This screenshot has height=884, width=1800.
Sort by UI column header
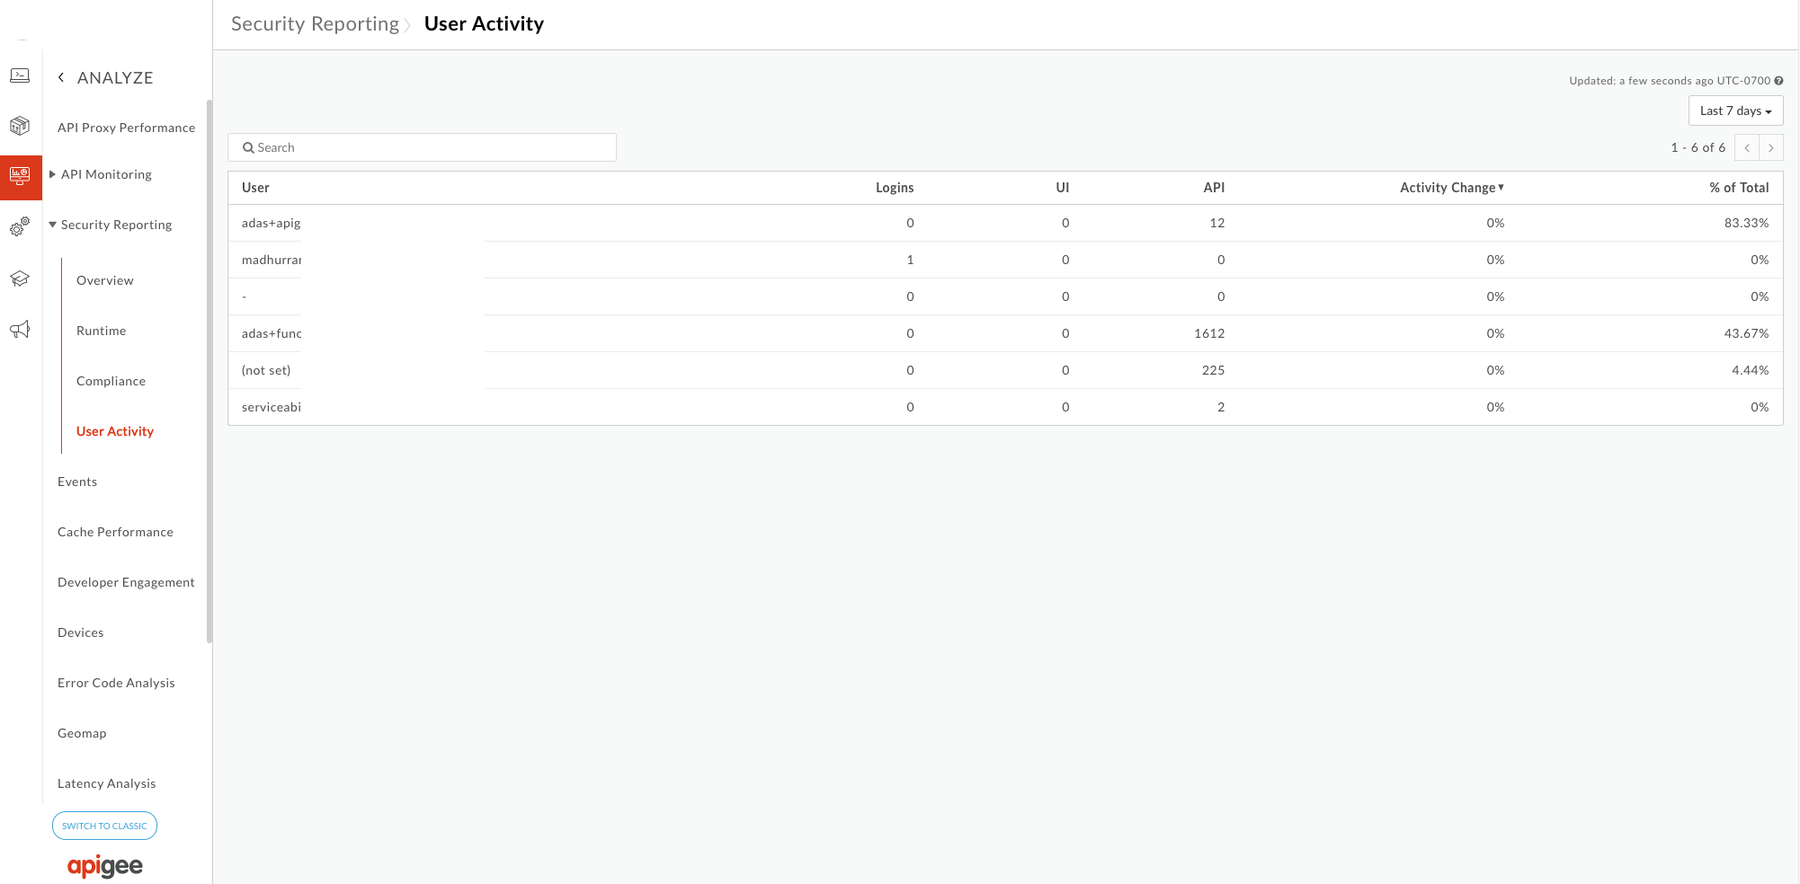[x=1062, y=188]
